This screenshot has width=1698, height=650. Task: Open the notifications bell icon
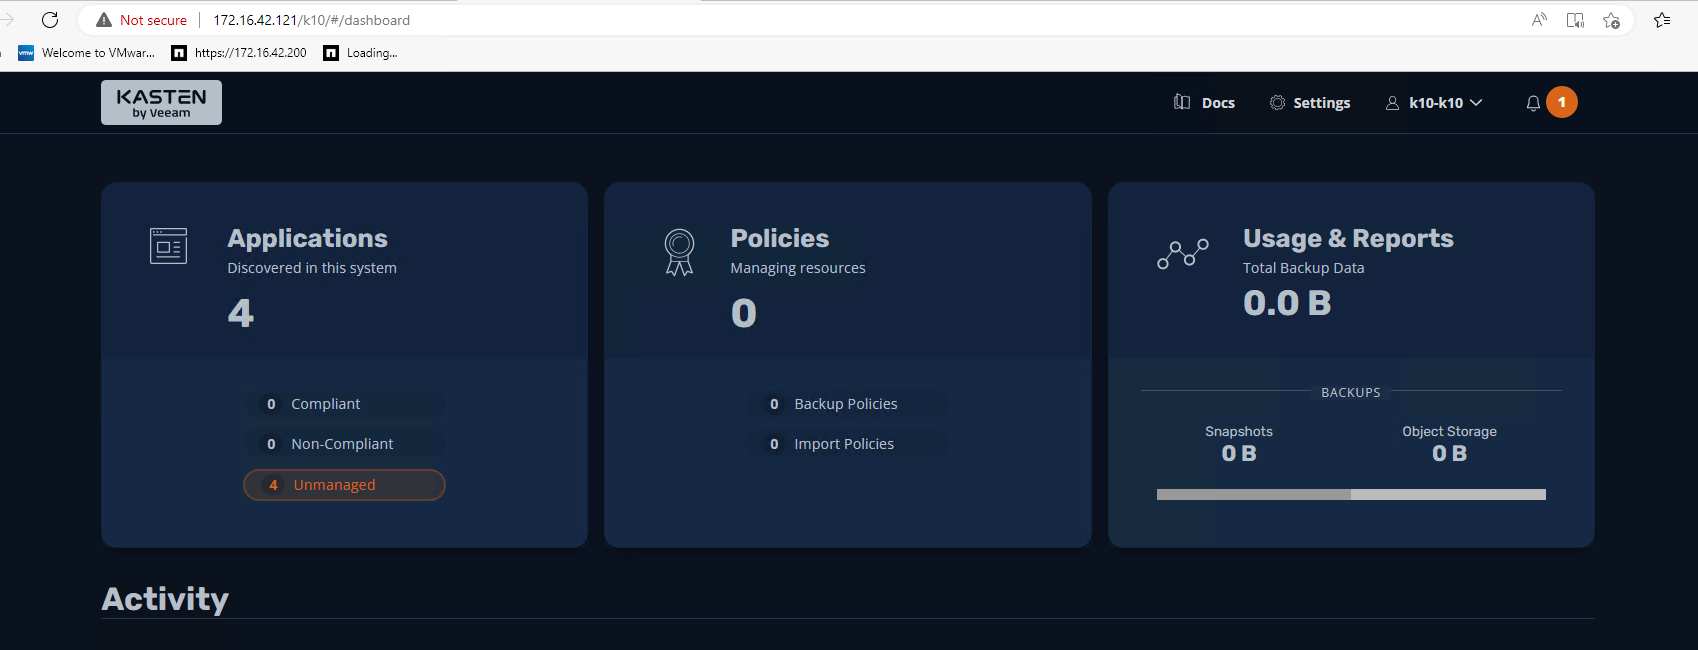point(1533,103)
